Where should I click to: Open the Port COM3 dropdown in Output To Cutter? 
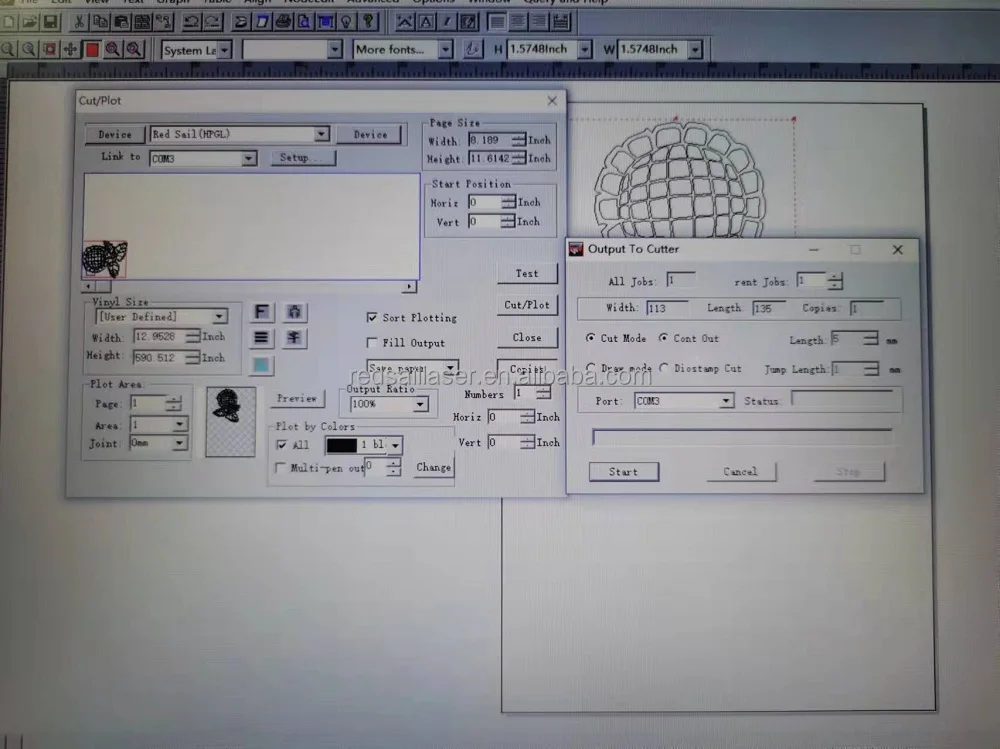click(726, 401)
